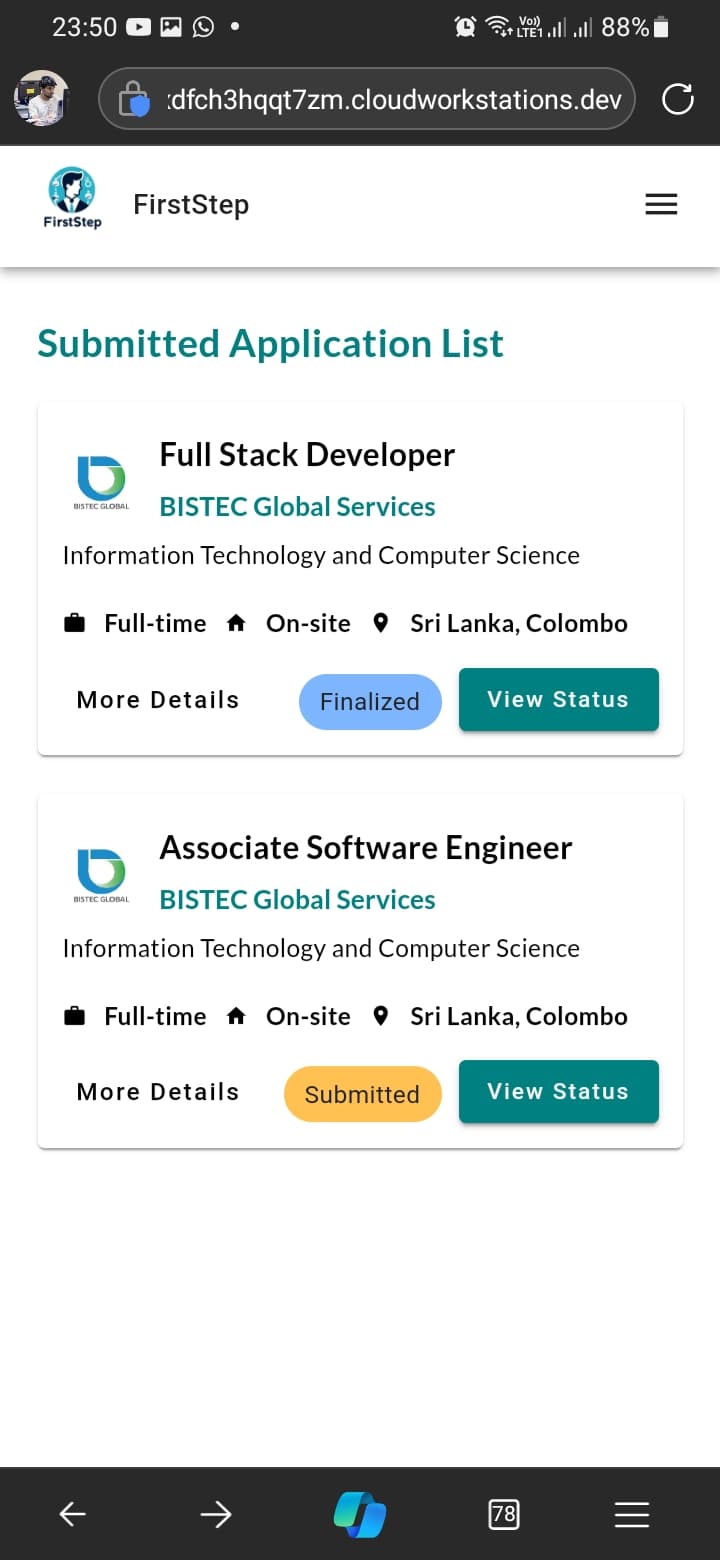Open the tab switcher showing 78 tabs
Viewport: 720px width, 1560px height.
tap(504, 1514)
